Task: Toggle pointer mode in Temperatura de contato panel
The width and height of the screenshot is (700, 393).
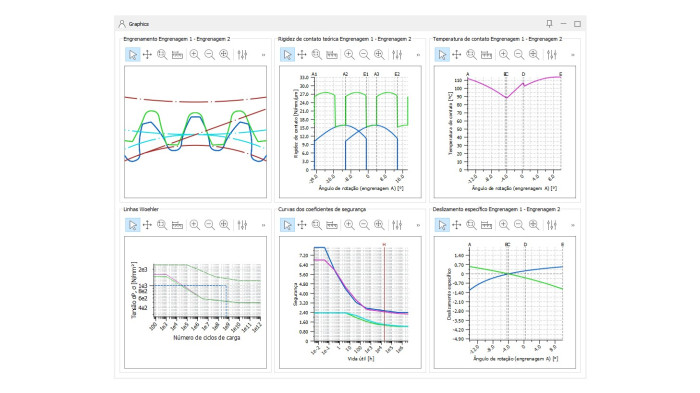Action: coord(442,54)
